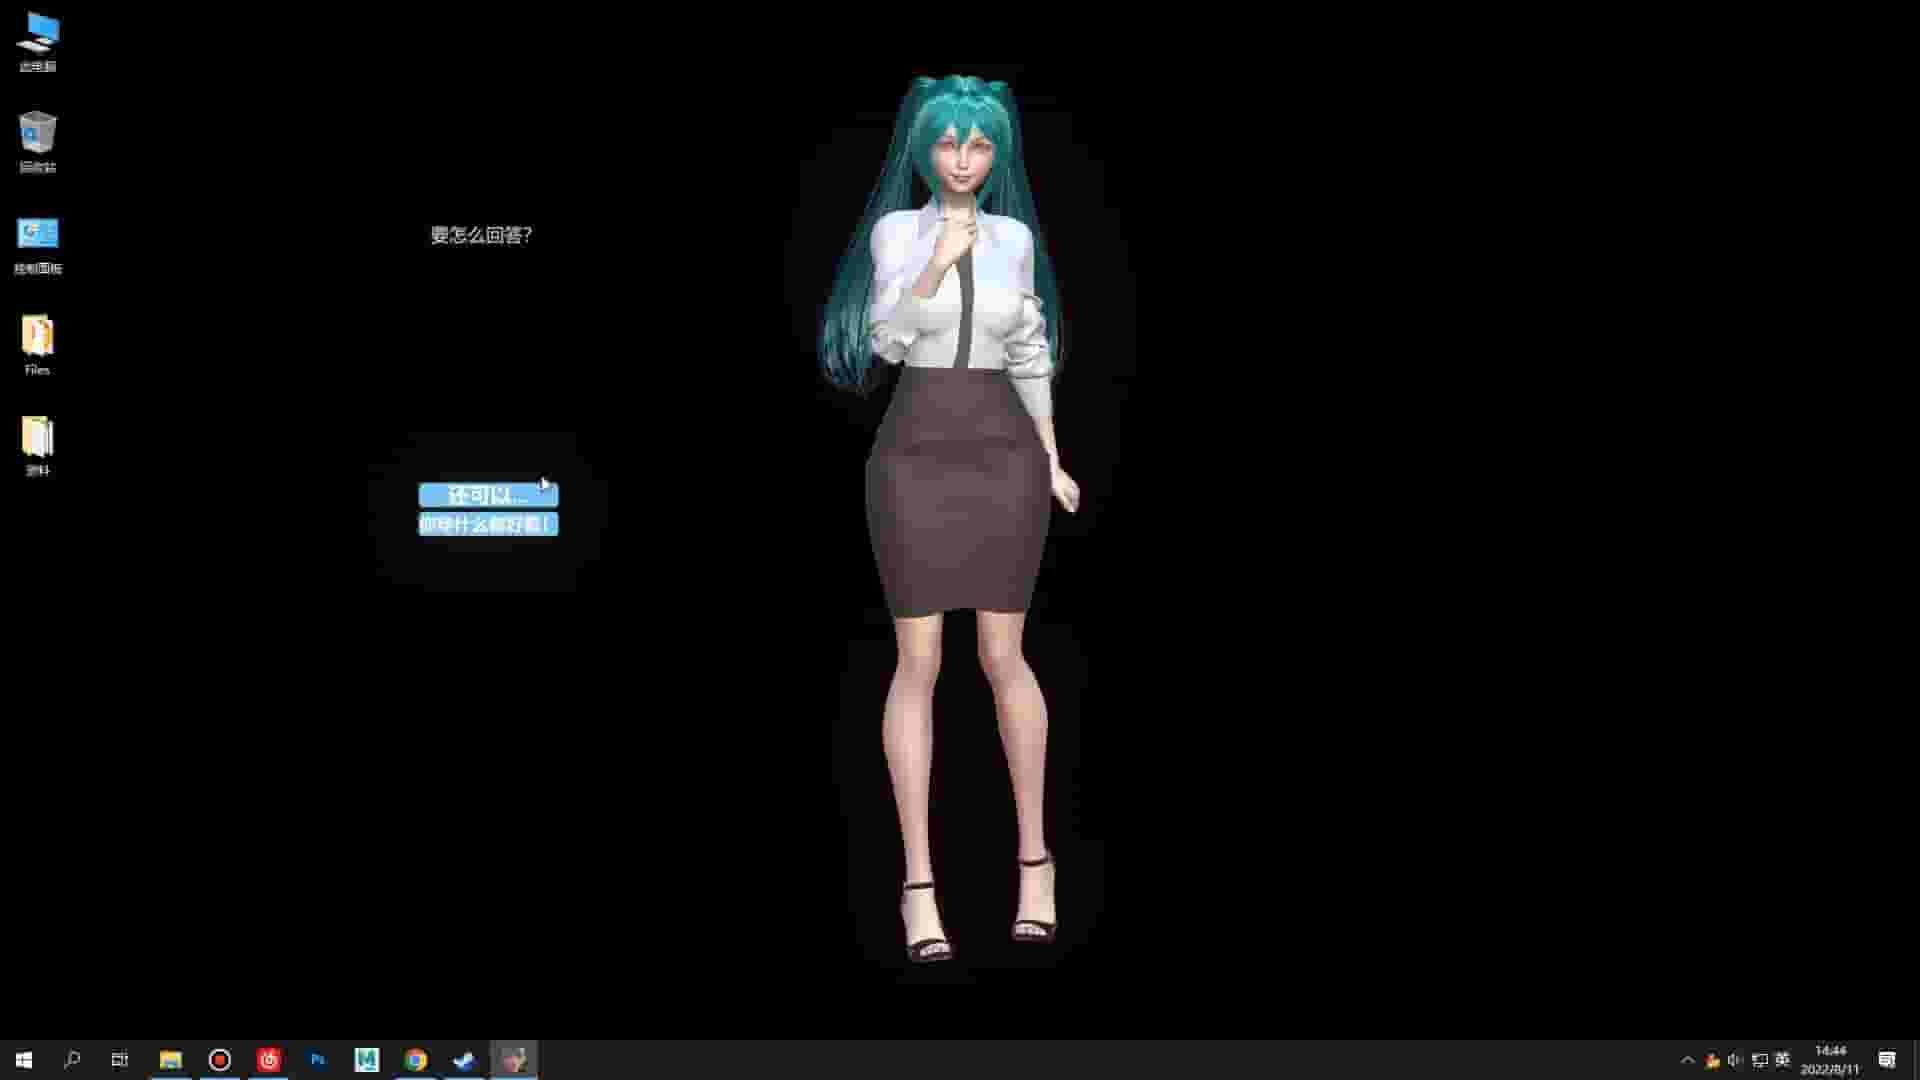
Task: Choose the reply '还可以...'
Action: click(488, 496)
